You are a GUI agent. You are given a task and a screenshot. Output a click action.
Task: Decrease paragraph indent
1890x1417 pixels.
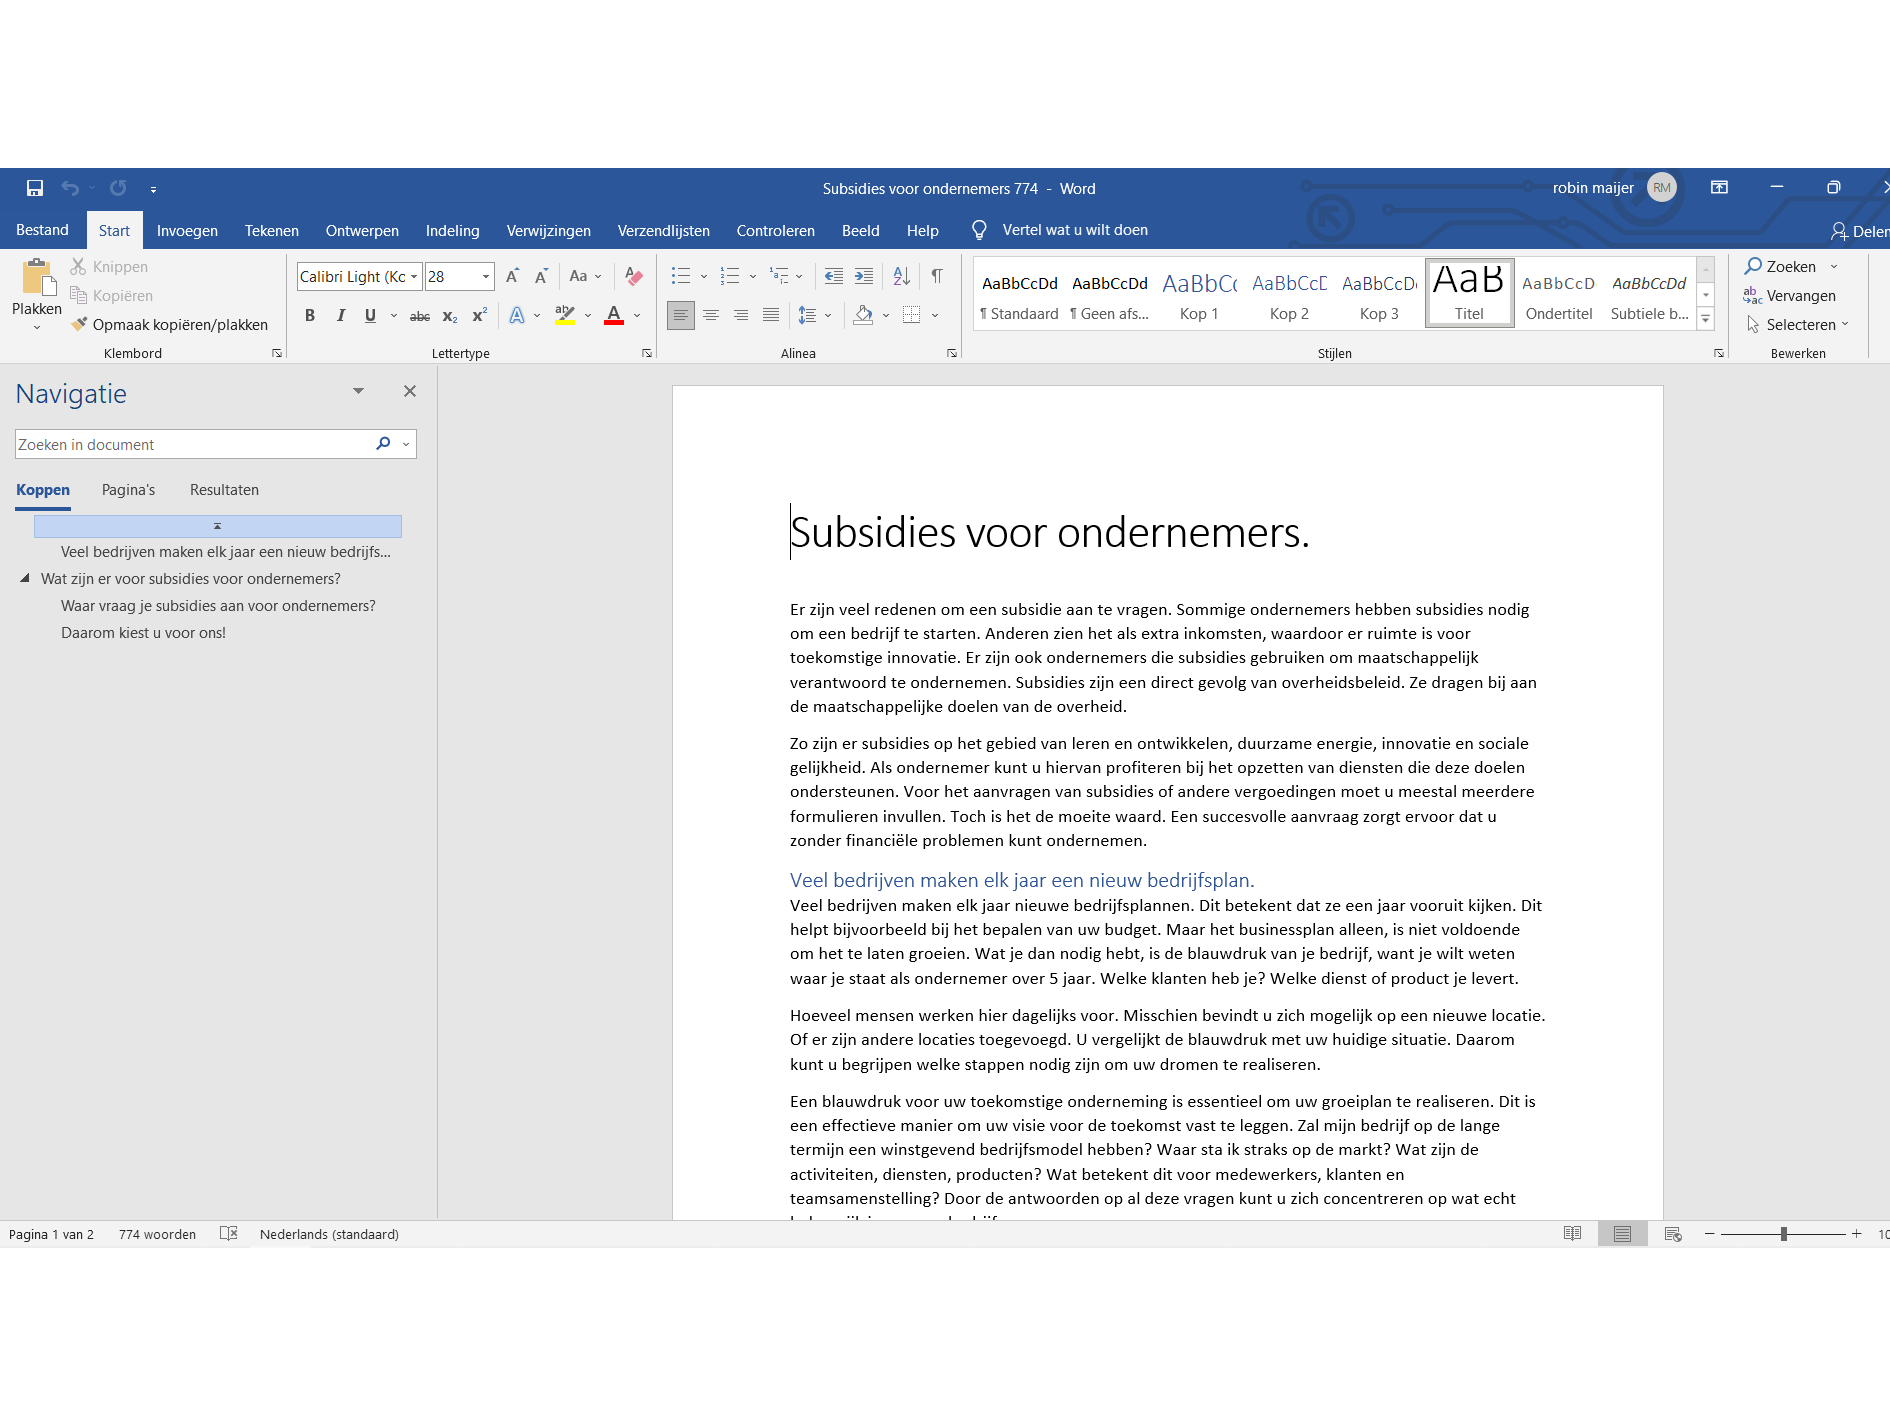click(833, 276)
